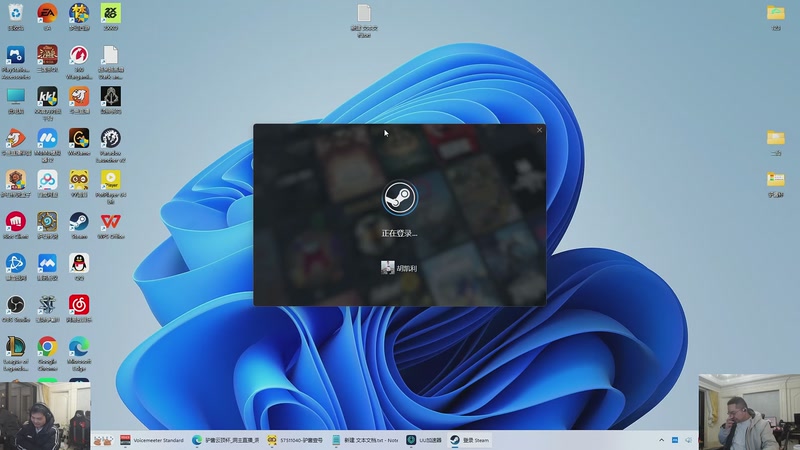Open the red NetEase Cloud Music icon
Image resolution: width=800 pixels, height=450 pixels.
click(79, 305)
